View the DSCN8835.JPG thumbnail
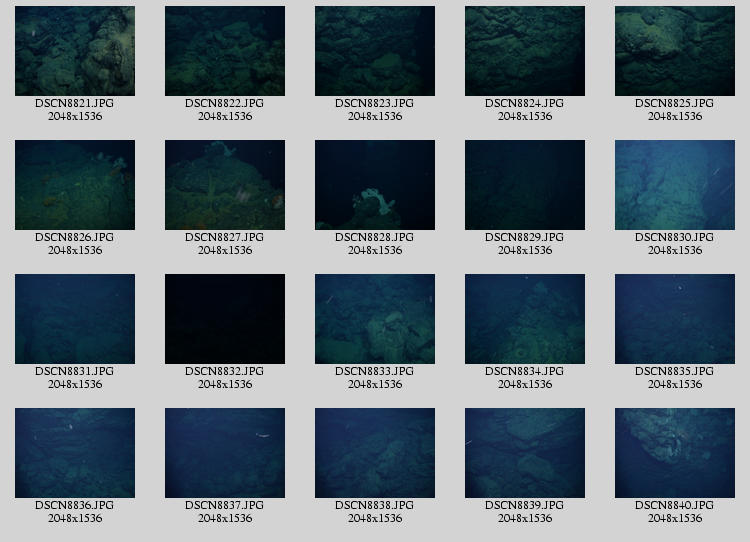Image resolution: width=750 pixels, height=542 pixels. (x=675, y=319)
